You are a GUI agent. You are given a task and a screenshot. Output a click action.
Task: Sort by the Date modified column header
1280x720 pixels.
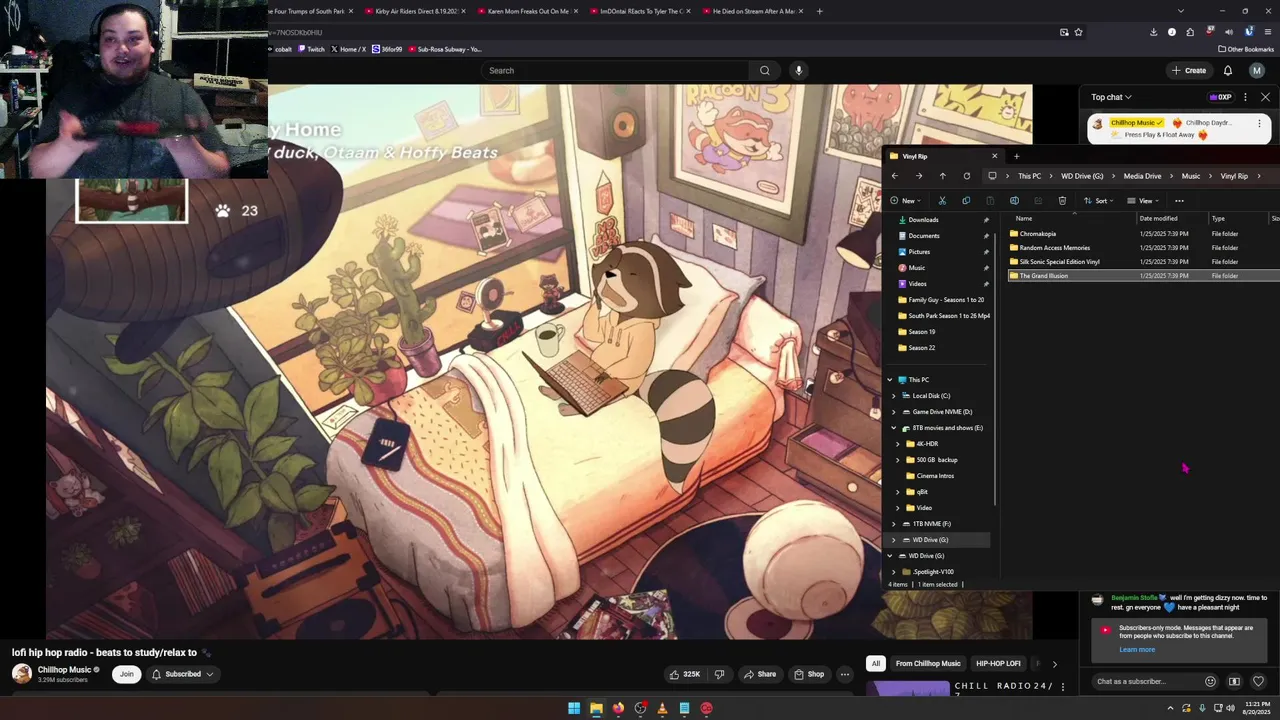(x=1158, y=218)
